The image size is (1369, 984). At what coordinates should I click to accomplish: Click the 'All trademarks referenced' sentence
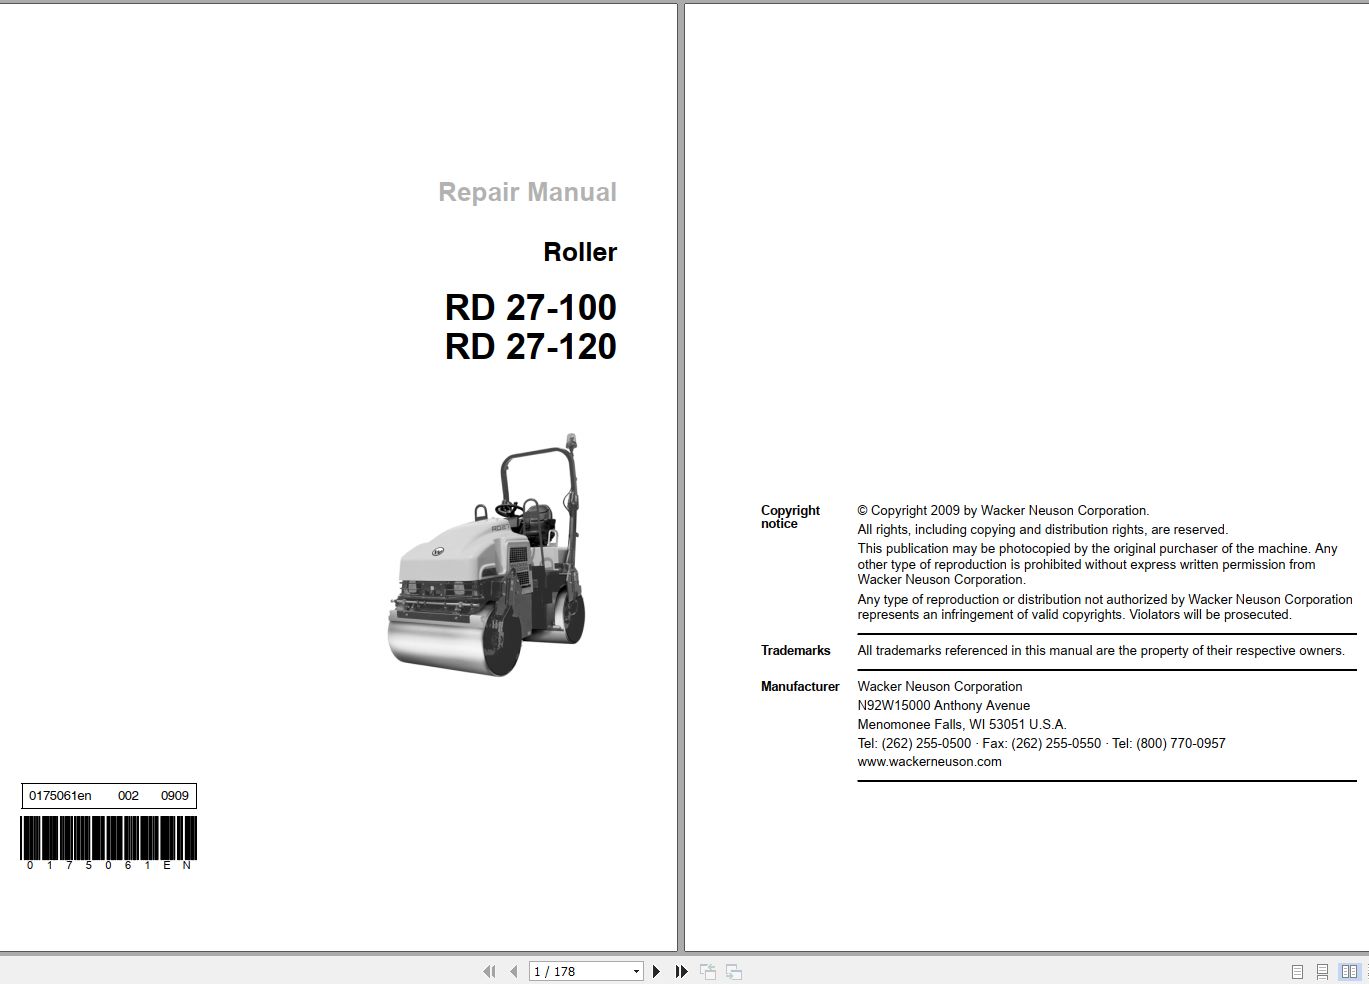tap(1101, 650)
